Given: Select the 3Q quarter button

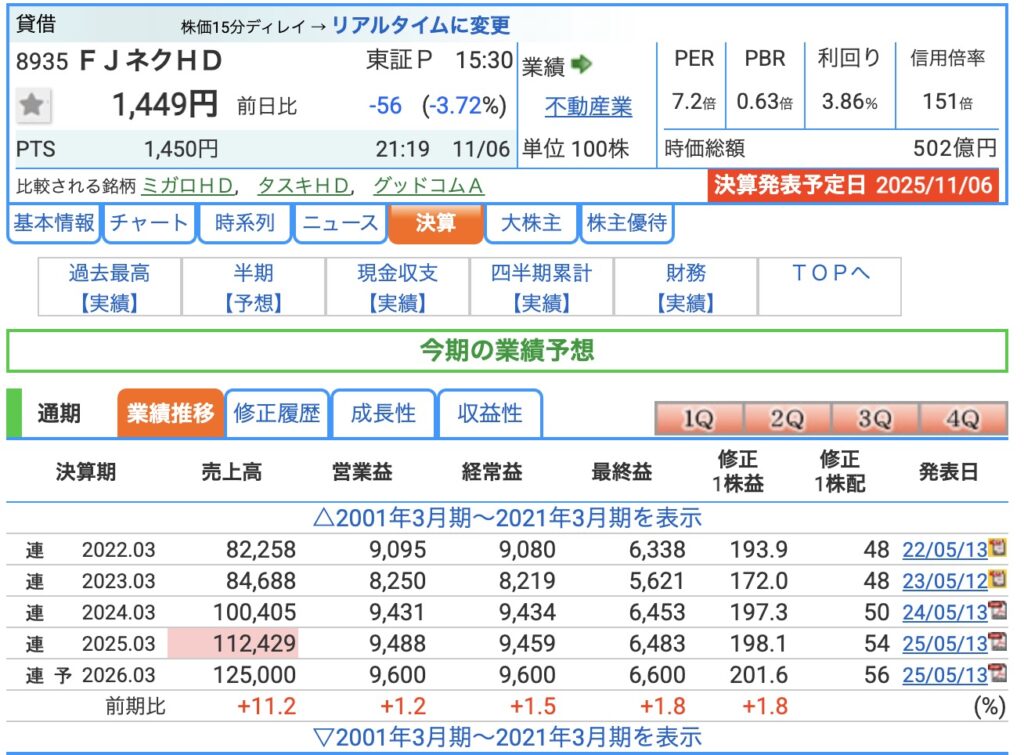Looking at the screenshot, I should (x=874, y=420).
